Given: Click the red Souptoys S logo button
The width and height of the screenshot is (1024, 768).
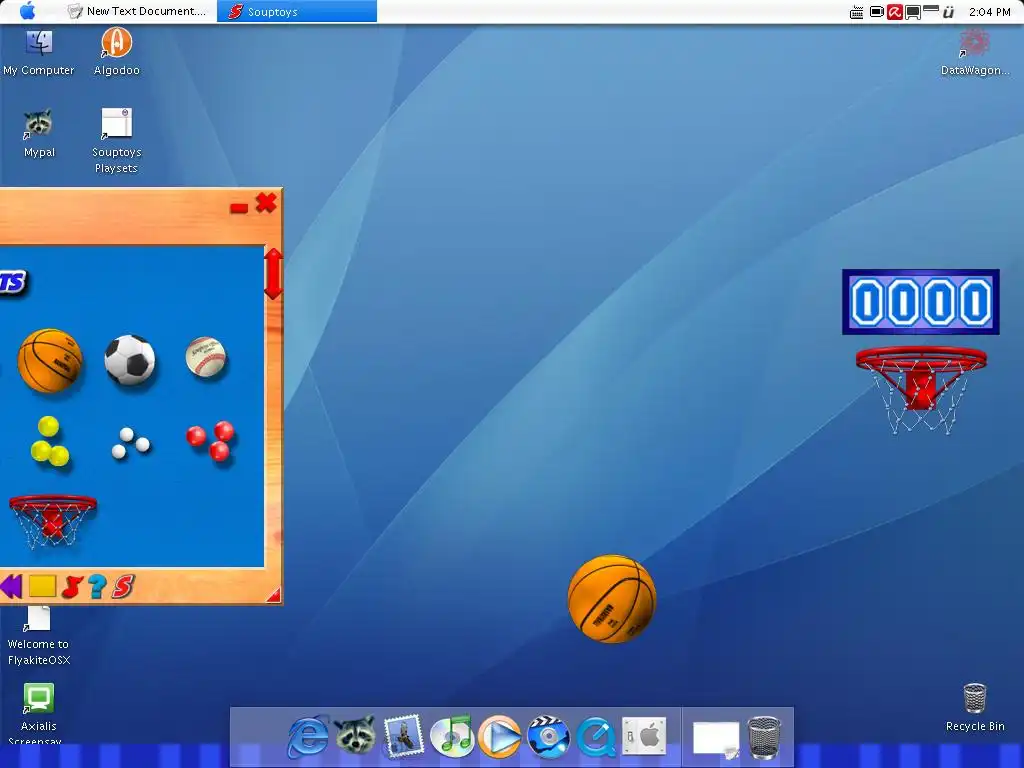Looking at the screenshot, I should point(123,586).
